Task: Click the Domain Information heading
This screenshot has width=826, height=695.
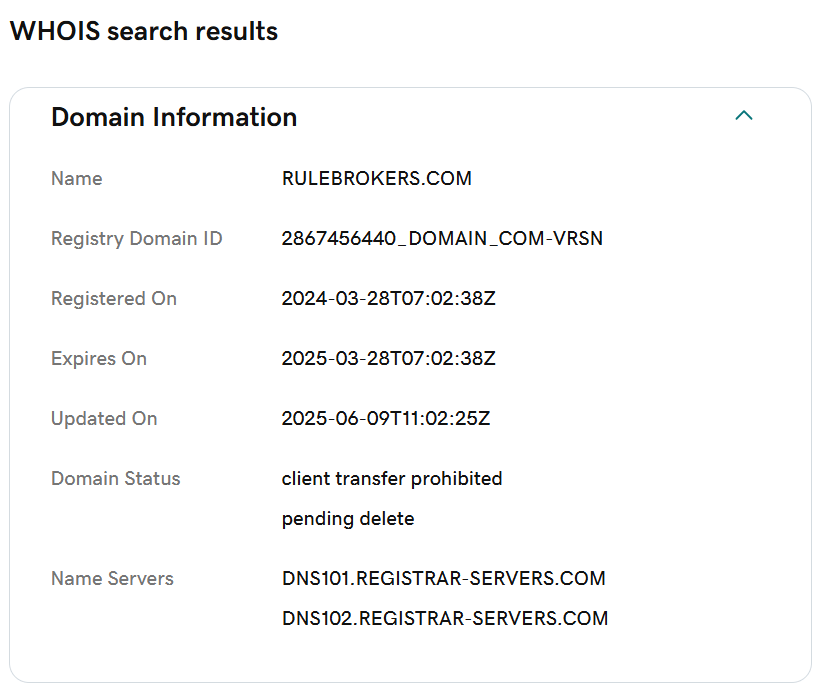Action: (174, 117)
